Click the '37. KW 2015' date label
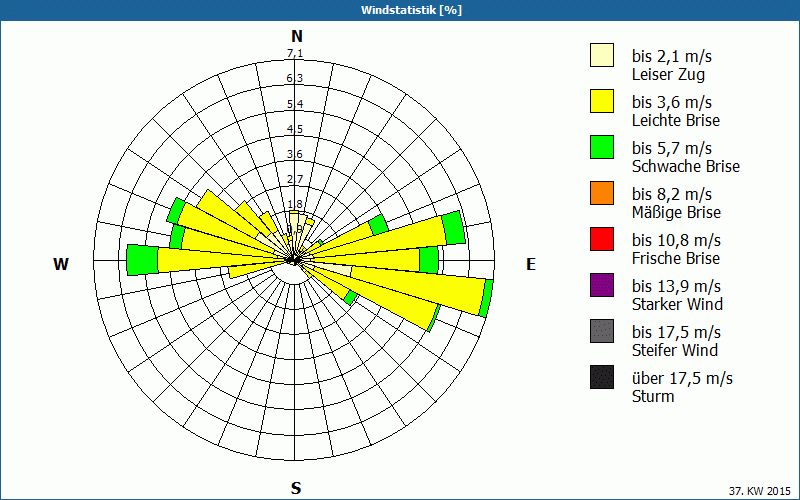Screen dimensions: 800x500 761,491
